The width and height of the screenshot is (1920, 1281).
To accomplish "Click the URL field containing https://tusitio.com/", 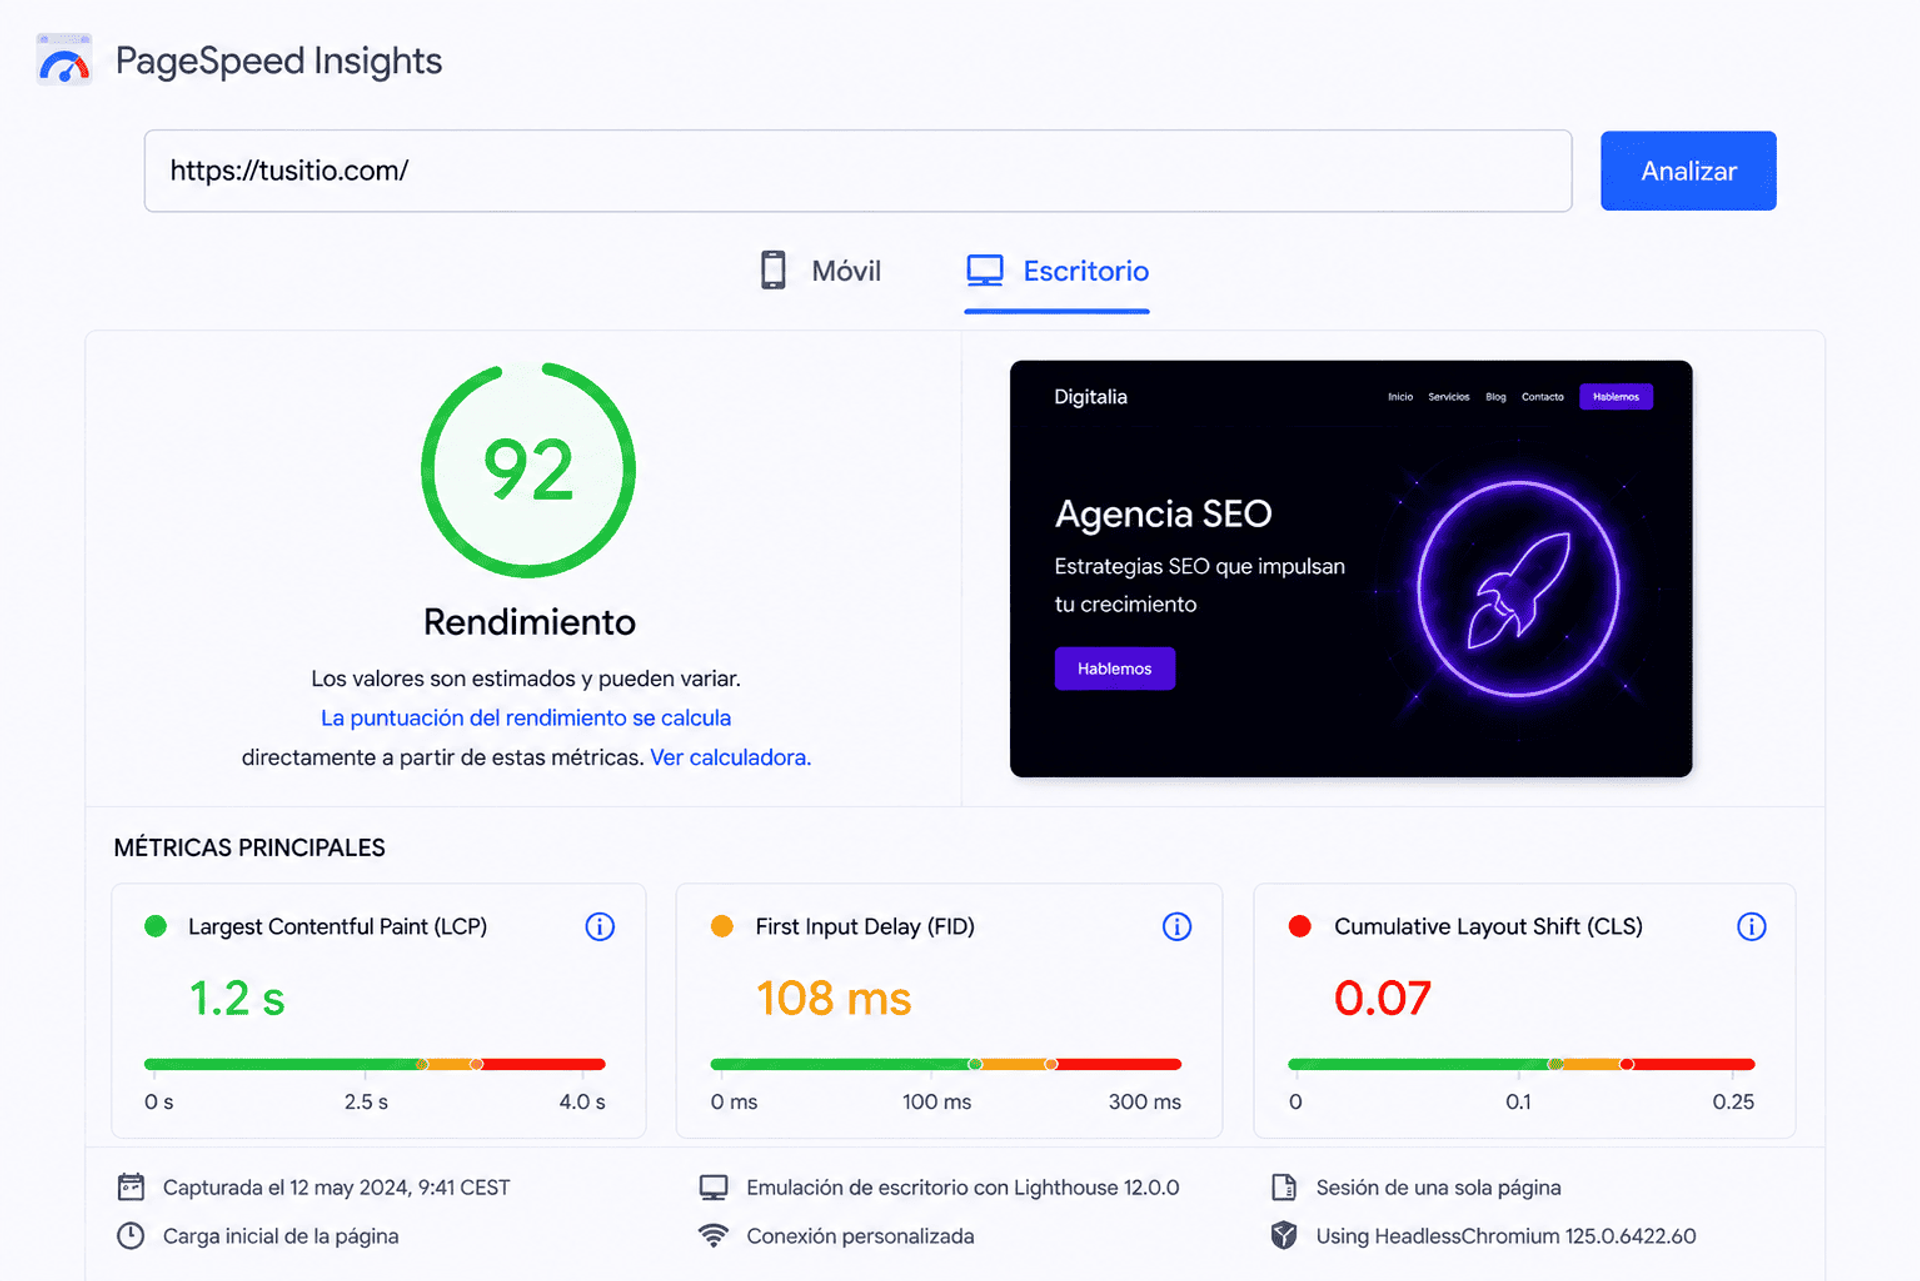I will coord(858,171).
